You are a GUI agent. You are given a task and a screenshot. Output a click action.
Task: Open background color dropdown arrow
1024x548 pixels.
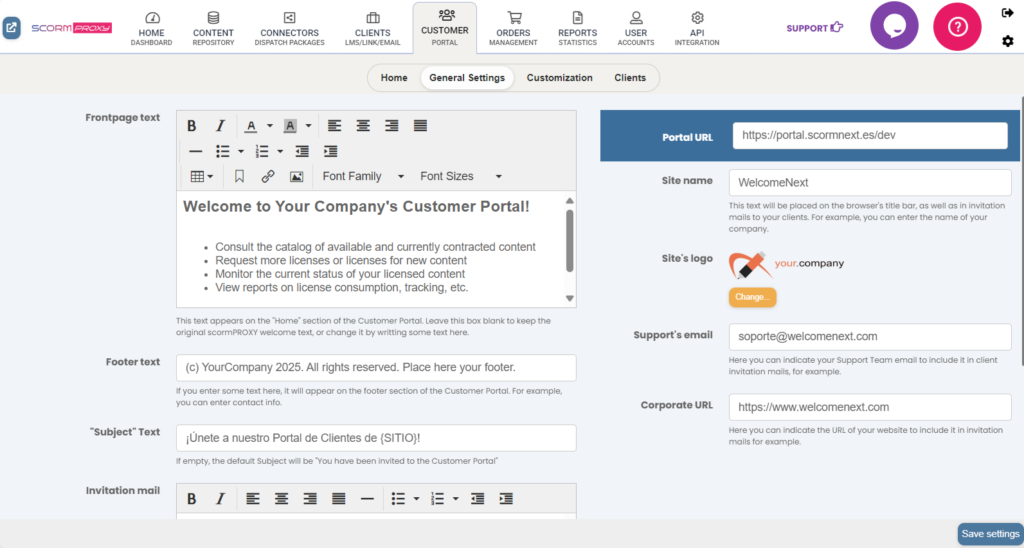point(308,126)
